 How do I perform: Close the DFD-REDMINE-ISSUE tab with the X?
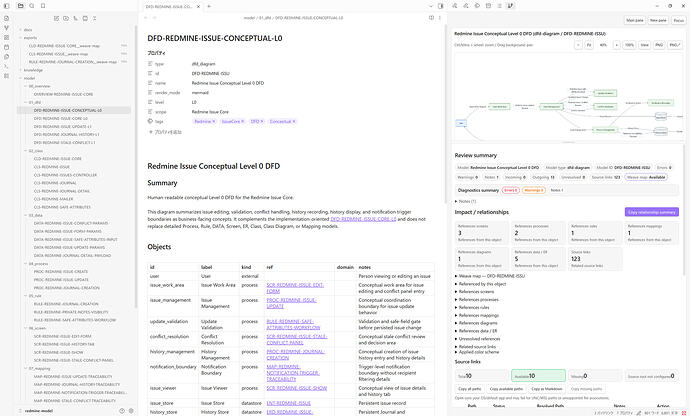point(198,7)
